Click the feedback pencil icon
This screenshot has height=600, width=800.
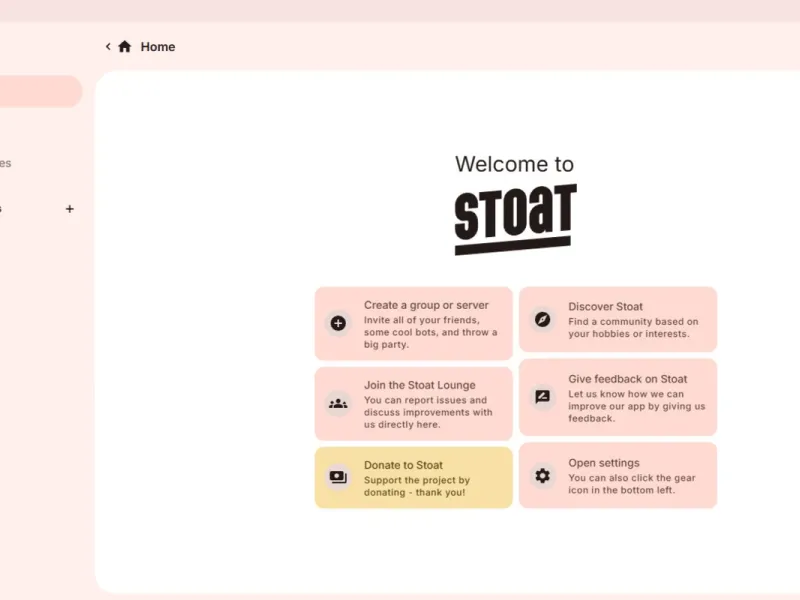(x=542, y=396)
